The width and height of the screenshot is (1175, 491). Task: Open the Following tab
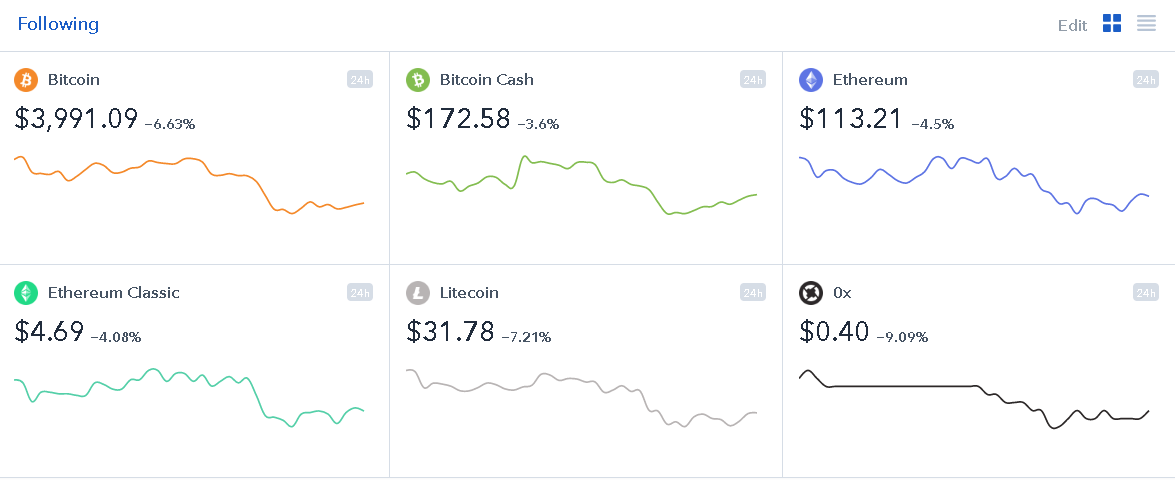point(58,24)
